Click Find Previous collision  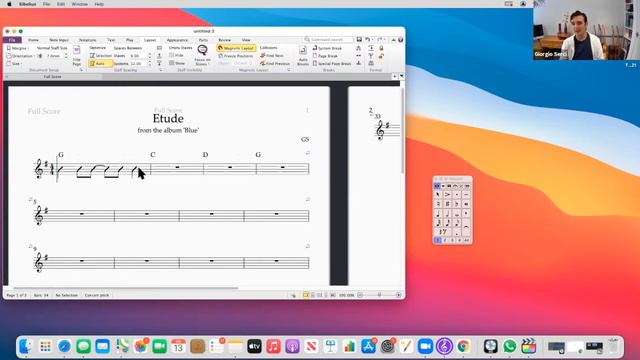(x=275, y=64)
